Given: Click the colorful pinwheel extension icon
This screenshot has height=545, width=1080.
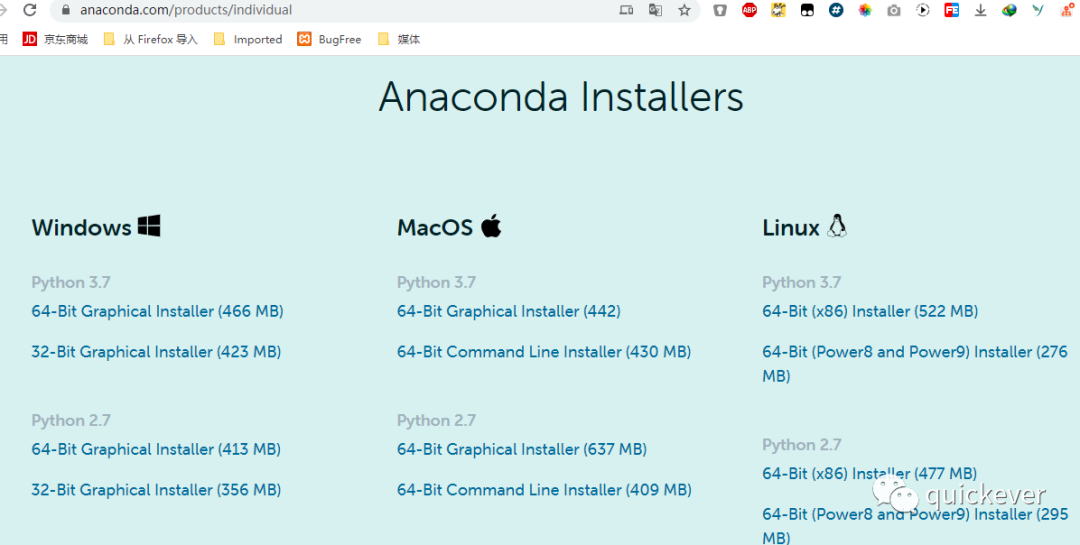Looking at the screenshot, I should point(865,10).
